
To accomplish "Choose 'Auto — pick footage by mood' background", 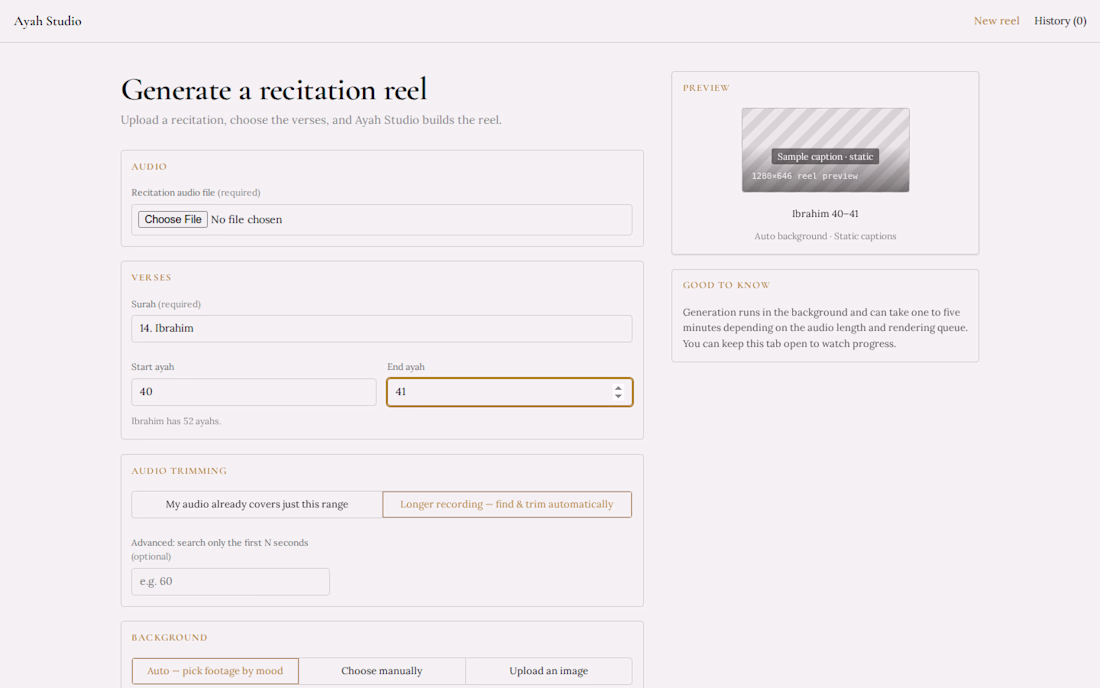I will [215, 670].
